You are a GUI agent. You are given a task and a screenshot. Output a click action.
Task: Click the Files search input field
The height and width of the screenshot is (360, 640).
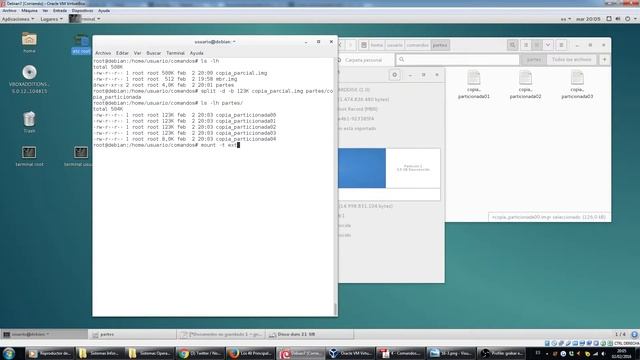coord(457,60)
